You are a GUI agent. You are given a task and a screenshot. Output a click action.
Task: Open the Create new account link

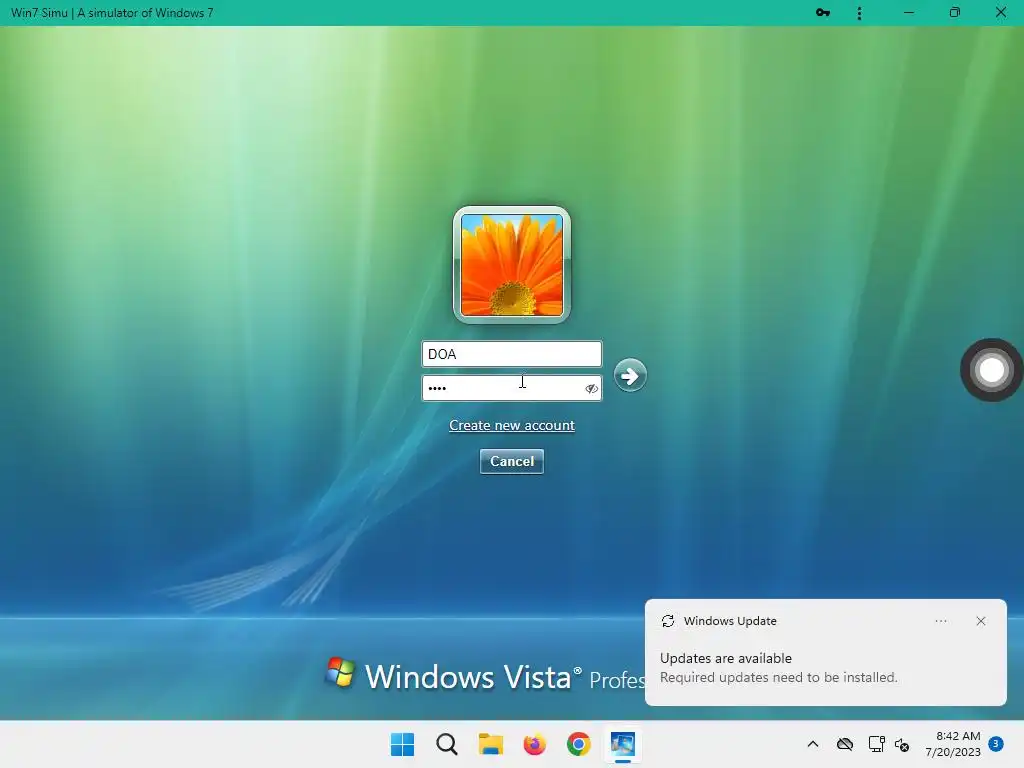pyautogui.click(x=512, y=425)
